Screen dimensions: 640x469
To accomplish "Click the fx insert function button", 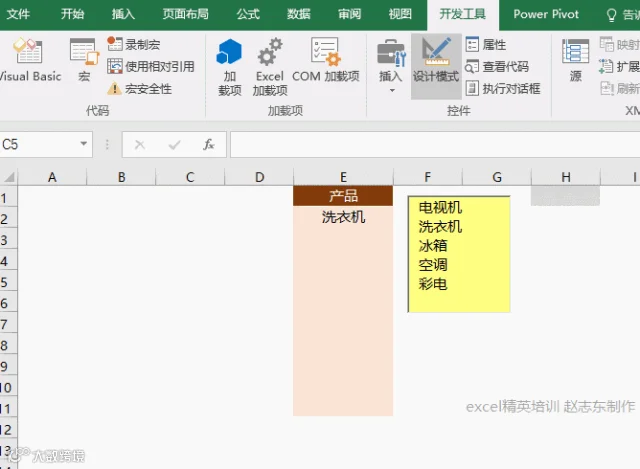I will [209, 144].
